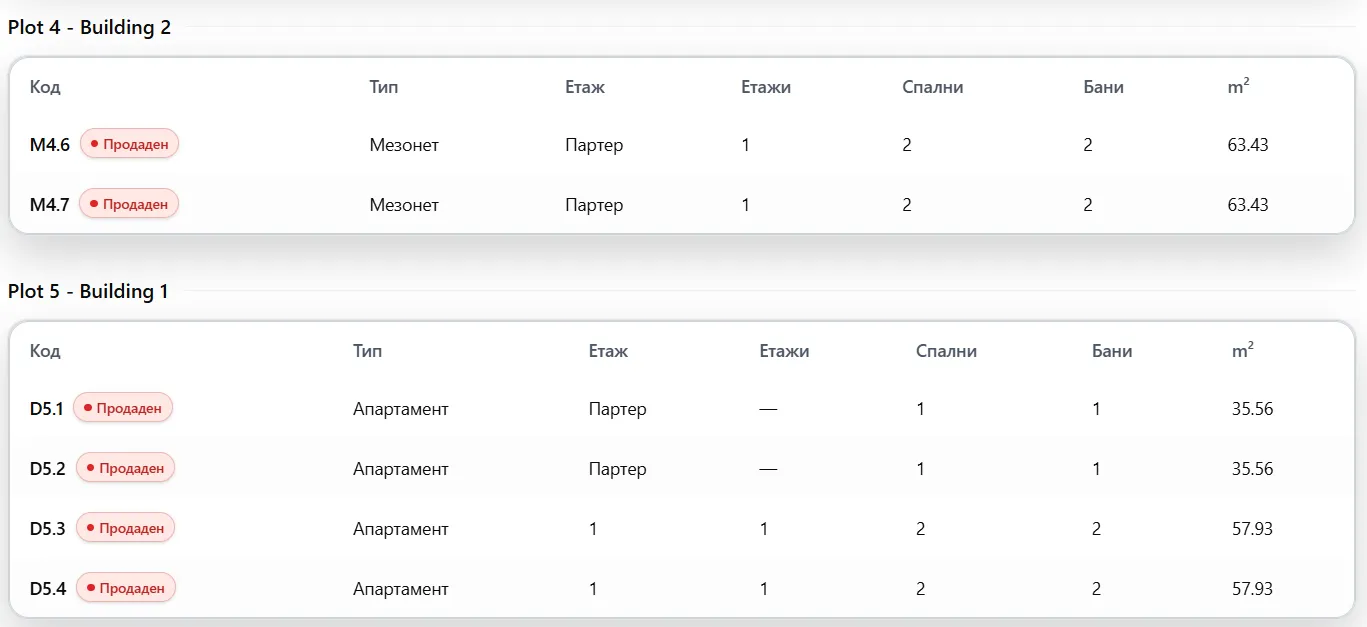1367x627 pixels.
Task: Click the Plot 5 - Building 1 heading
Action: tap(89, 291)
